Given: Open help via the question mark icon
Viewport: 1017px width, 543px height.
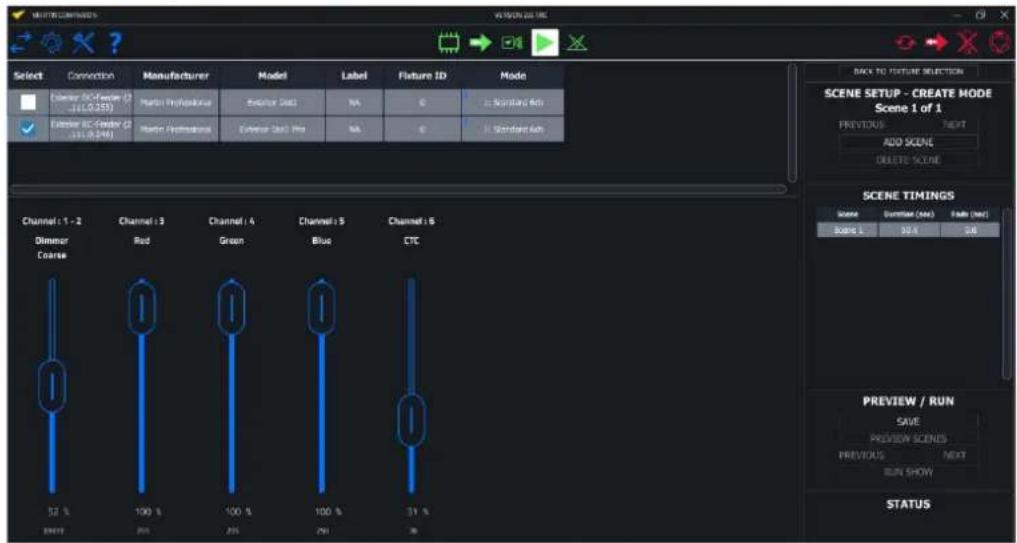Looking at the screenshot, I should (x=114, y=44).
